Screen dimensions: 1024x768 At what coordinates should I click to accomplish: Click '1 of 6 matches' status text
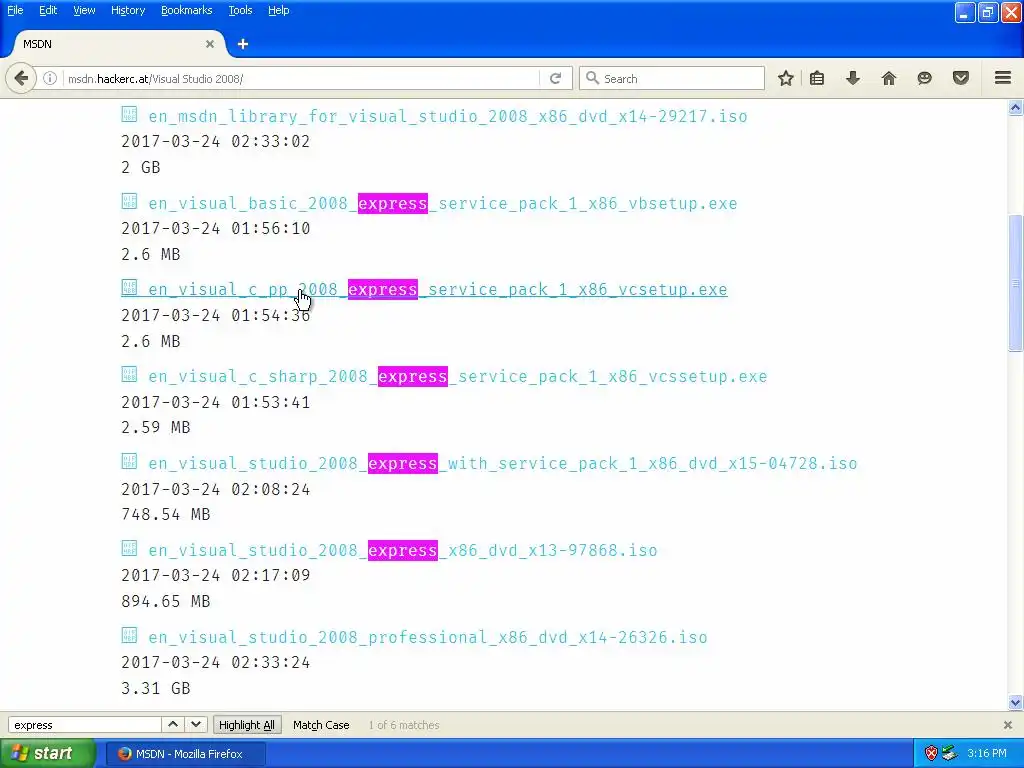404,725
